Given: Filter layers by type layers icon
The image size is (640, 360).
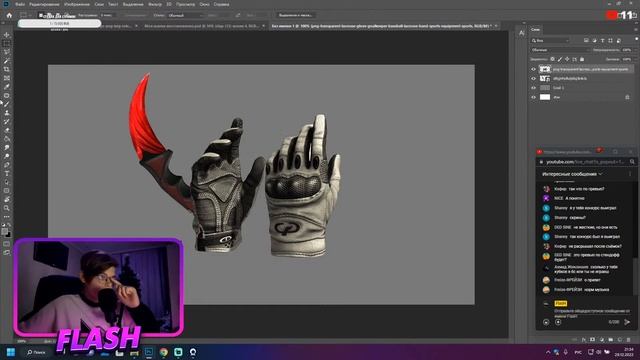Looking at the screenshot, I should (602, 40).
